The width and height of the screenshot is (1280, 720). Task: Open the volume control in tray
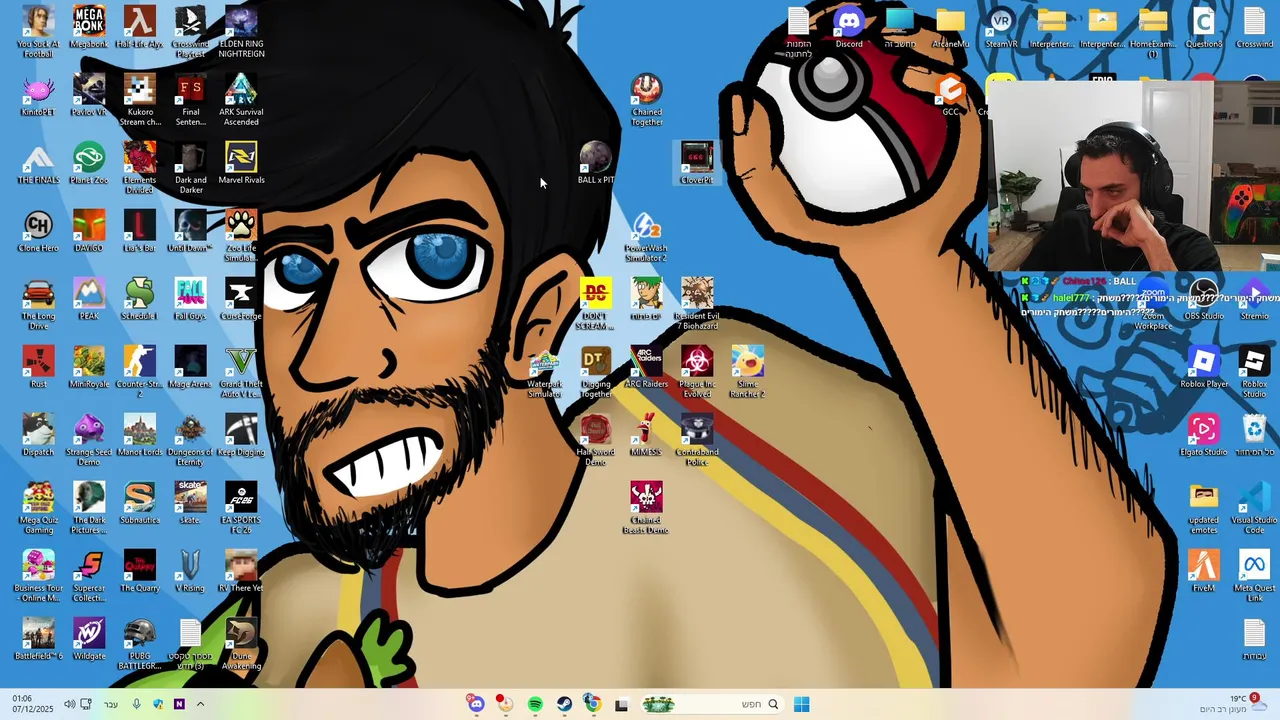[69, 704]
